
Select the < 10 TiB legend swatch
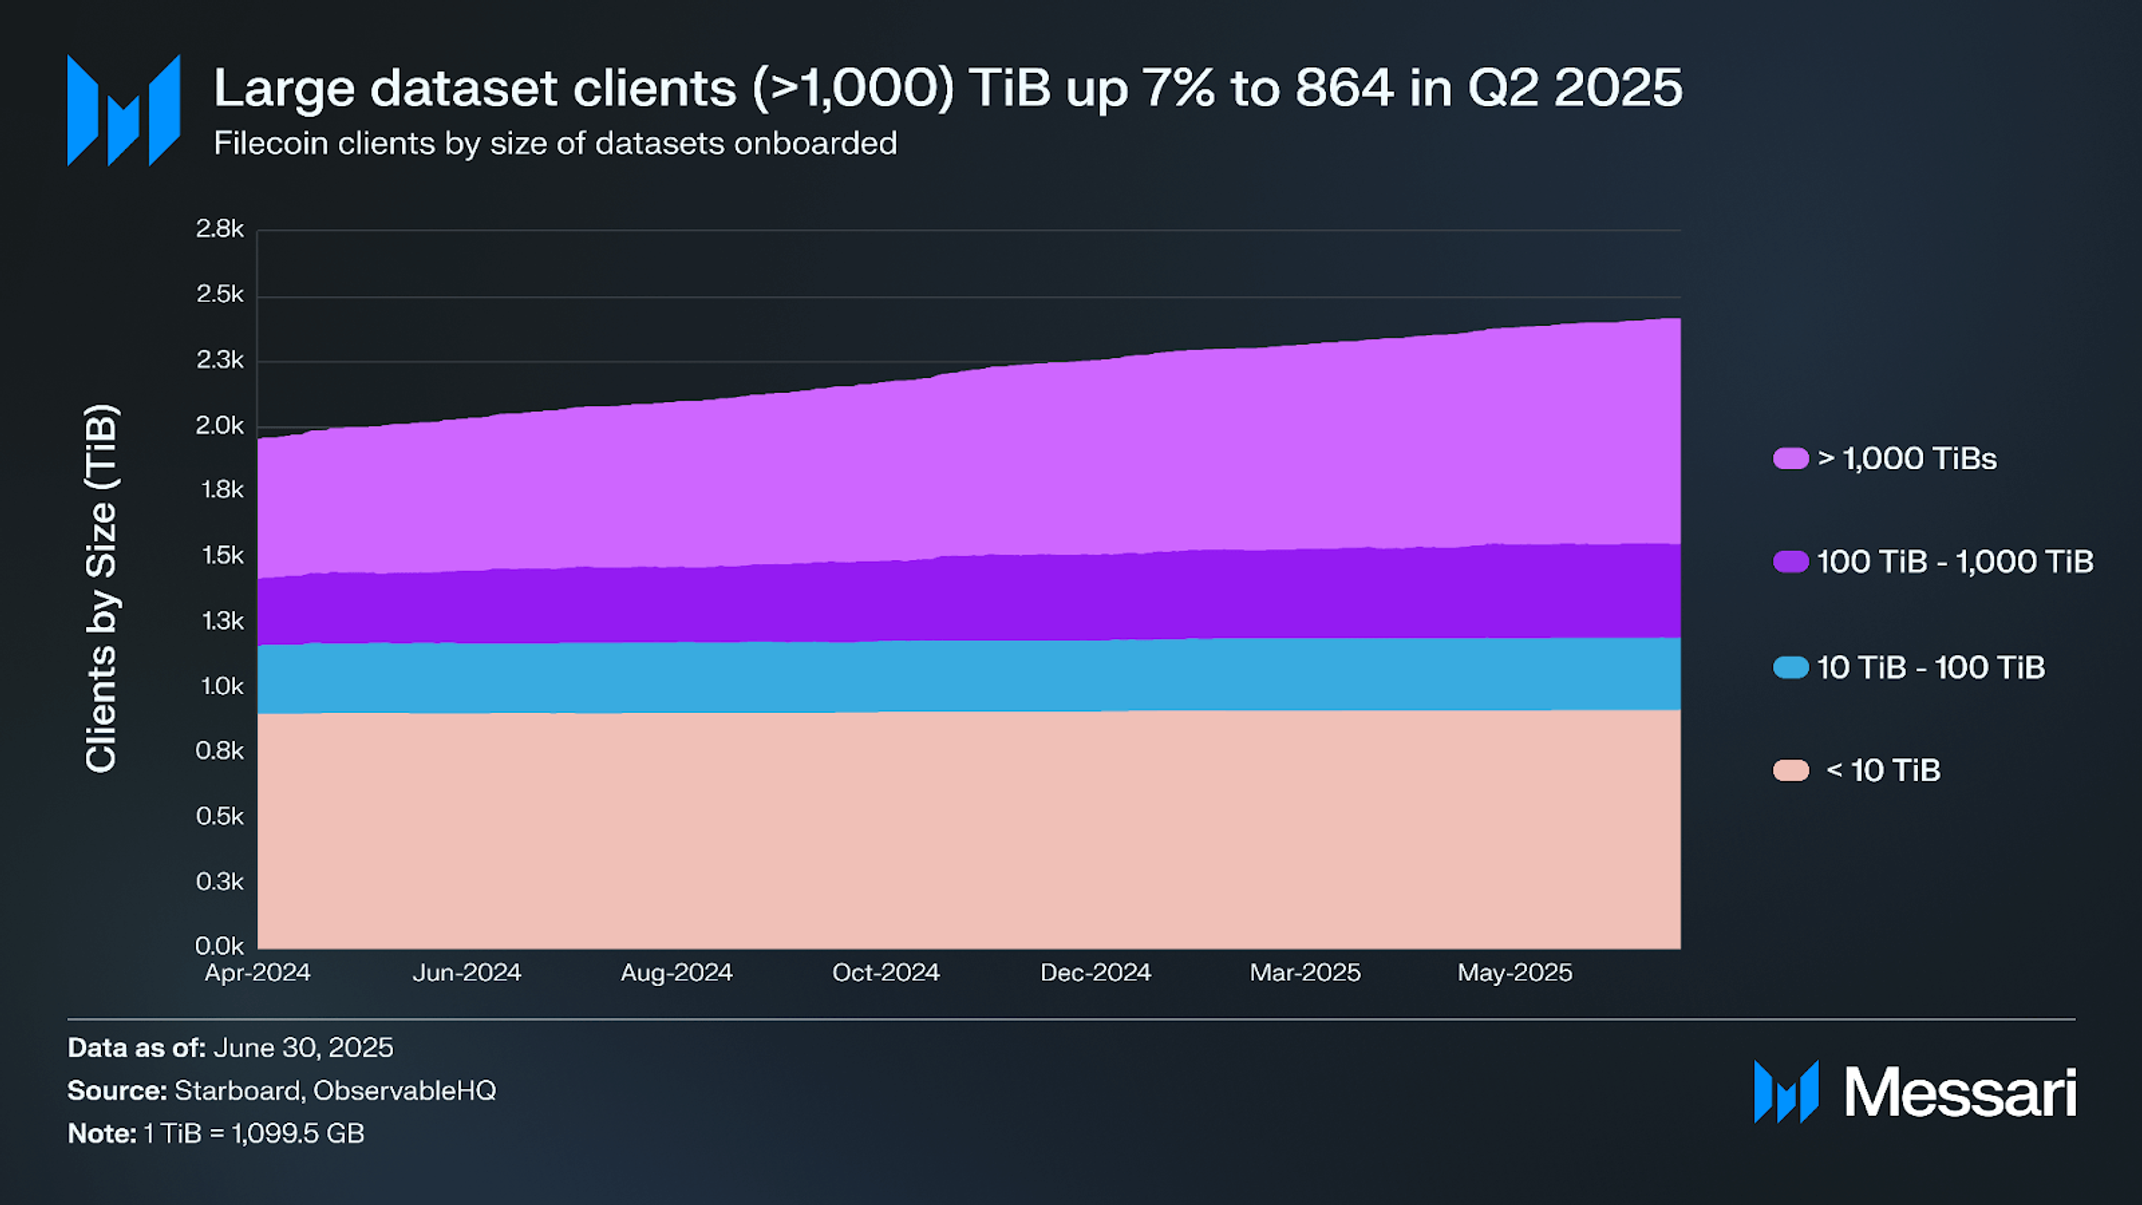click(x=1790, y=771)
